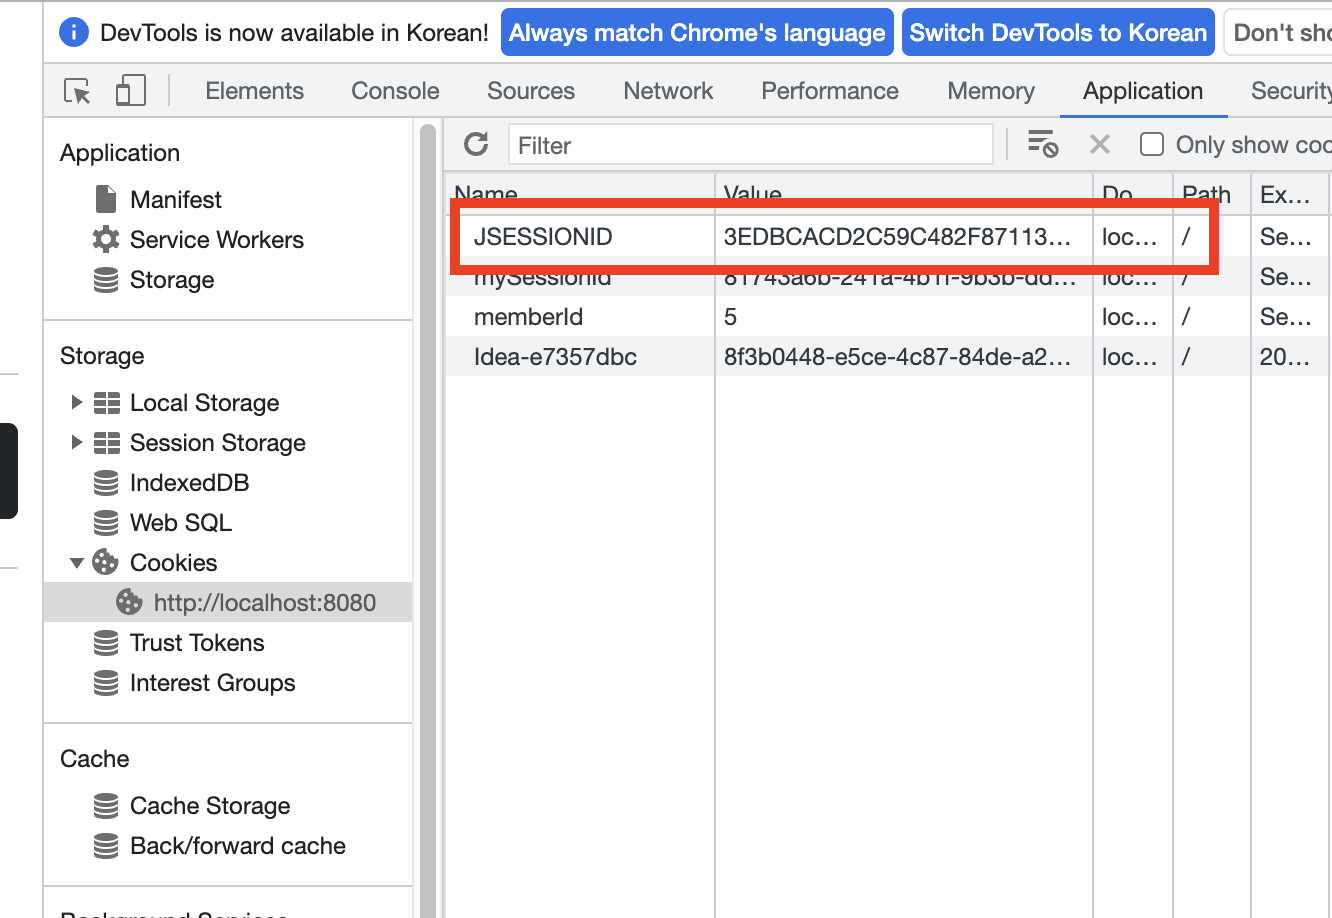Image resolution: width=1332 pixels, height=918 pixels.
Task: Click the cookie icon beside http://localhost:8080
Action: coord(129,602)
